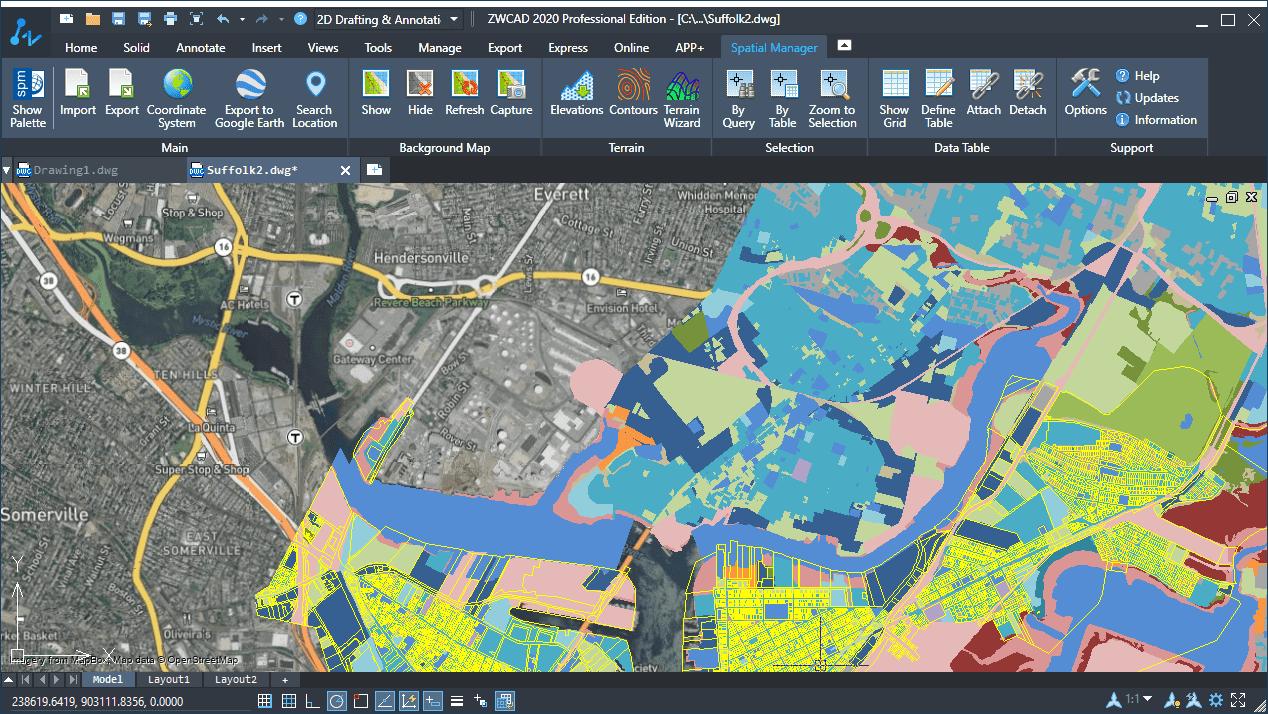Toggle Dynamic Input in status bar
Screen dimensions: 1268x714
(x=433, y=701)
